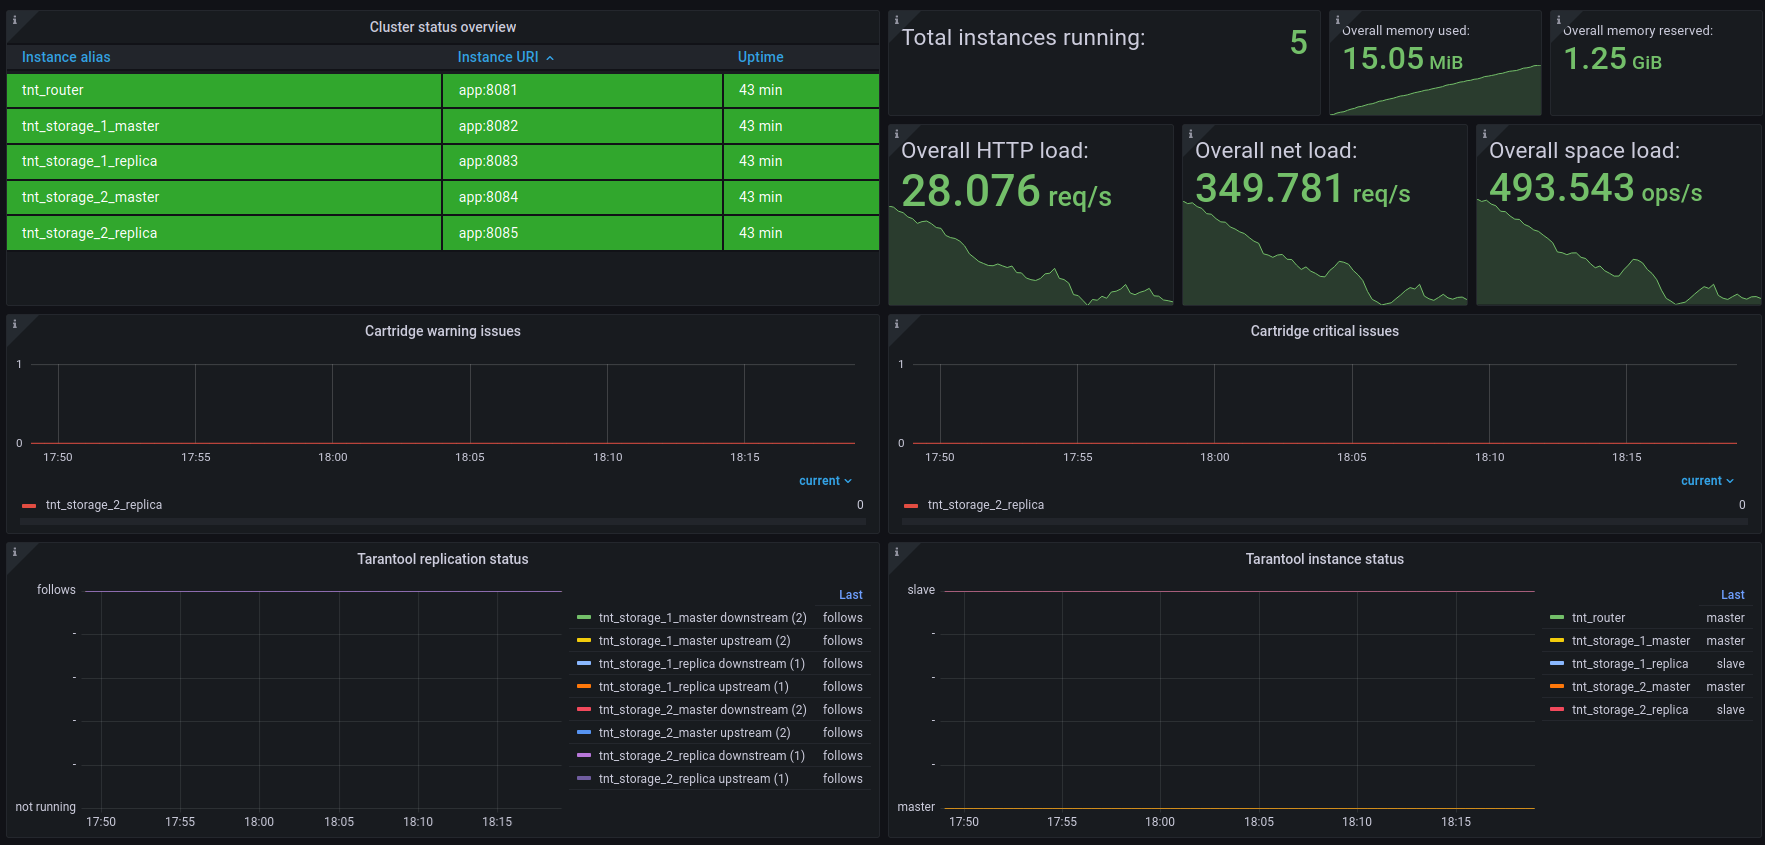Click color swatch for tnt_storage_2_master upstream (2)
The width and height of the screenshot is (1765, 845).
pos(584,733)
